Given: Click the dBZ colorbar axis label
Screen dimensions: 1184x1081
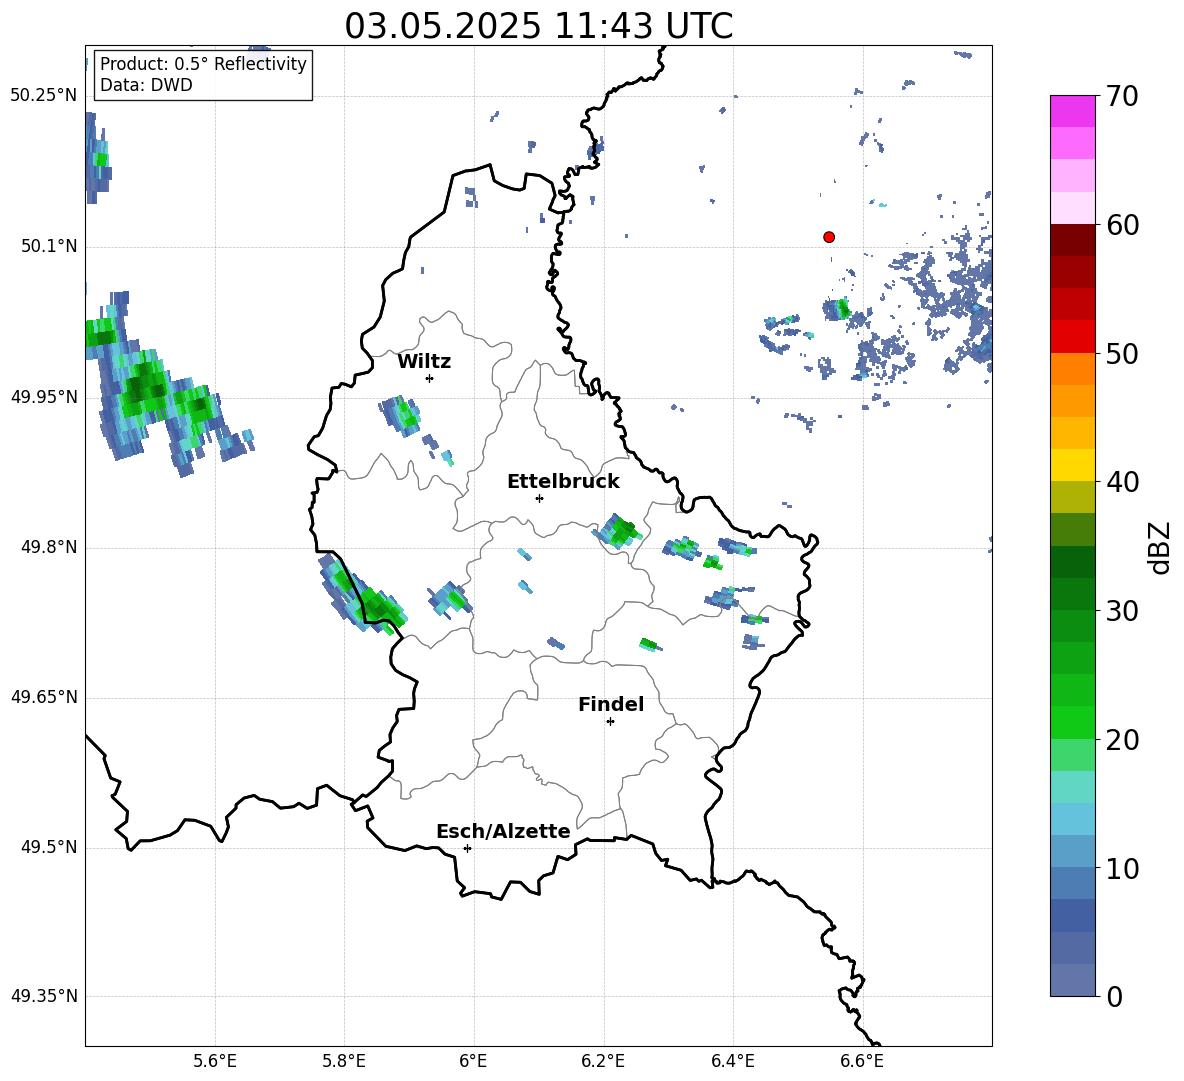Looking at the screenshot, I should (1160, 547).
